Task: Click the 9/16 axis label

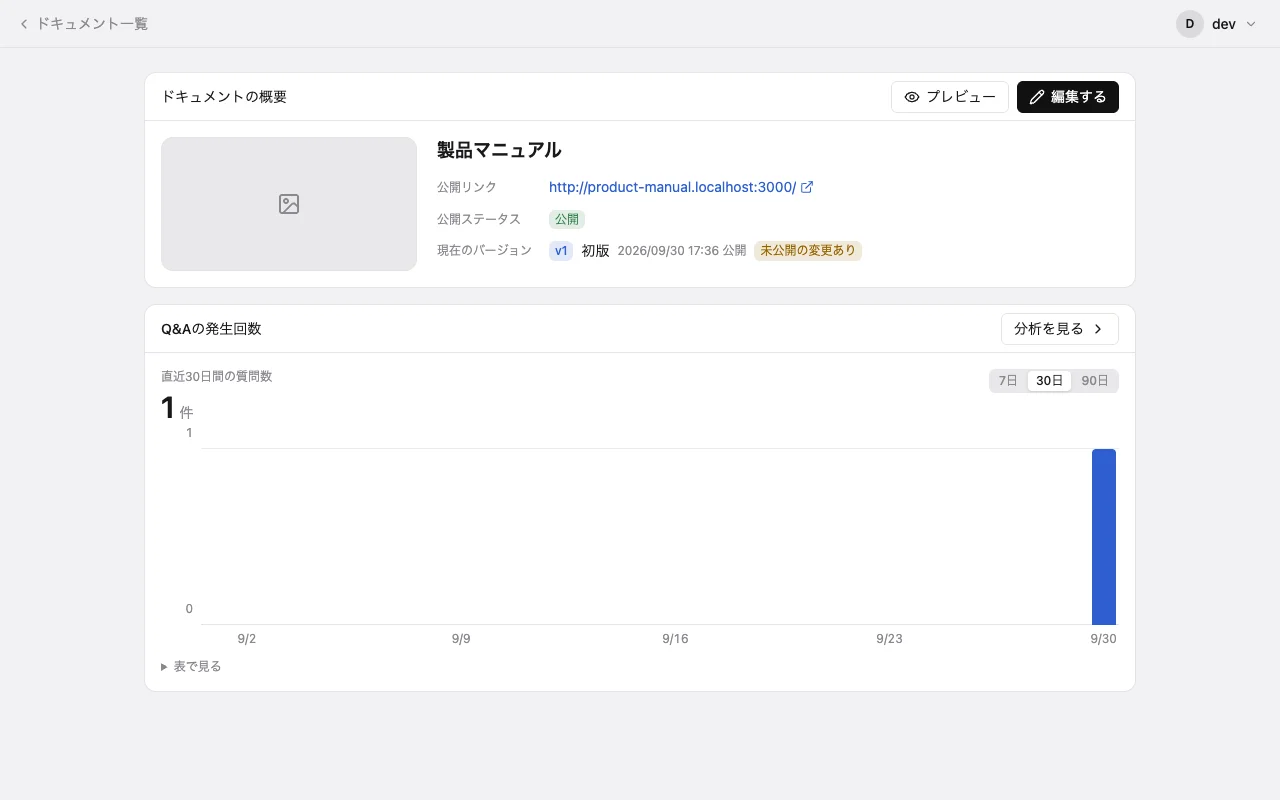Action: 675,639
